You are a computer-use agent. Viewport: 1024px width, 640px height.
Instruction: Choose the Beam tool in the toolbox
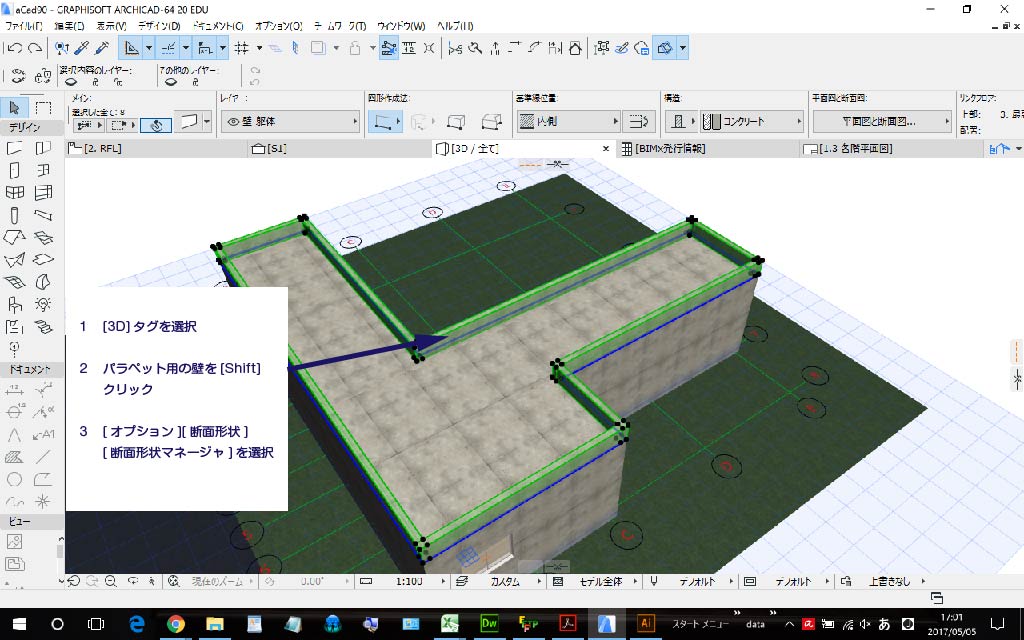click(x=43, y=216)
